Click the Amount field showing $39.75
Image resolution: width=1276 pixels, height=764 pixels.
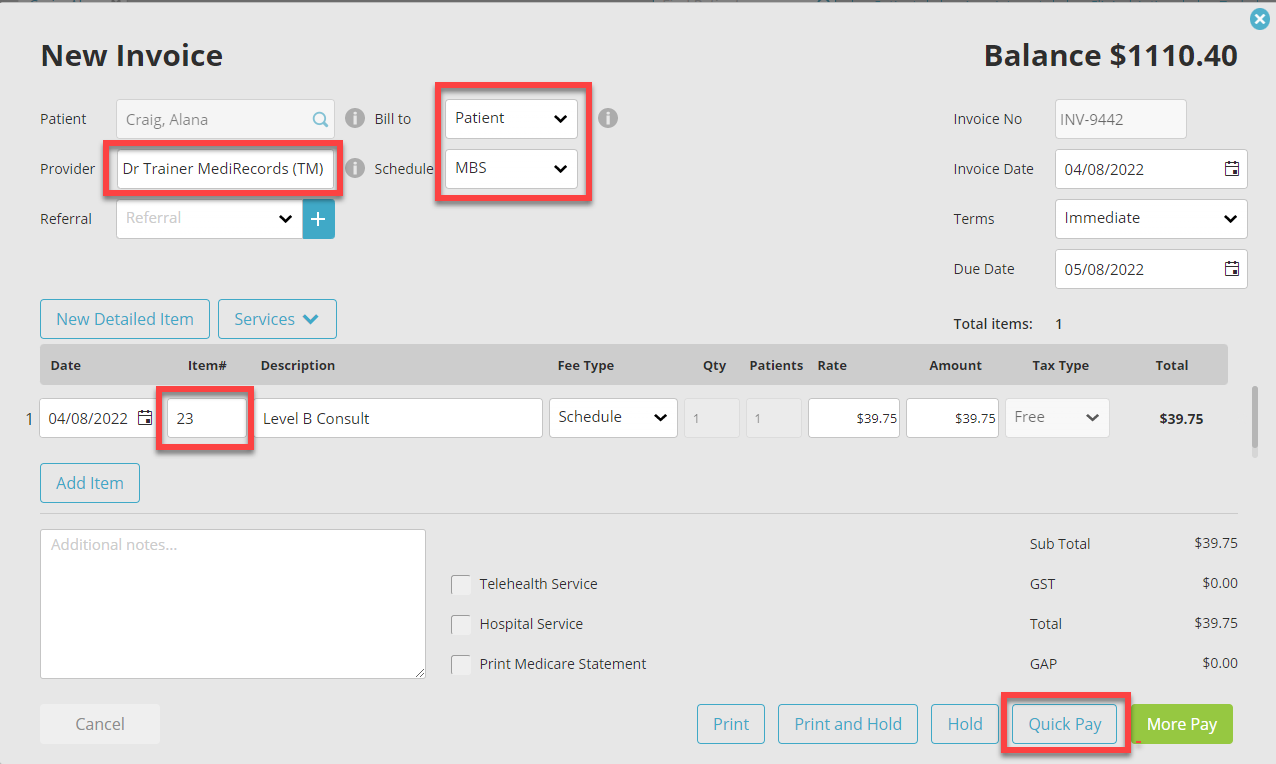coord(952,418)
